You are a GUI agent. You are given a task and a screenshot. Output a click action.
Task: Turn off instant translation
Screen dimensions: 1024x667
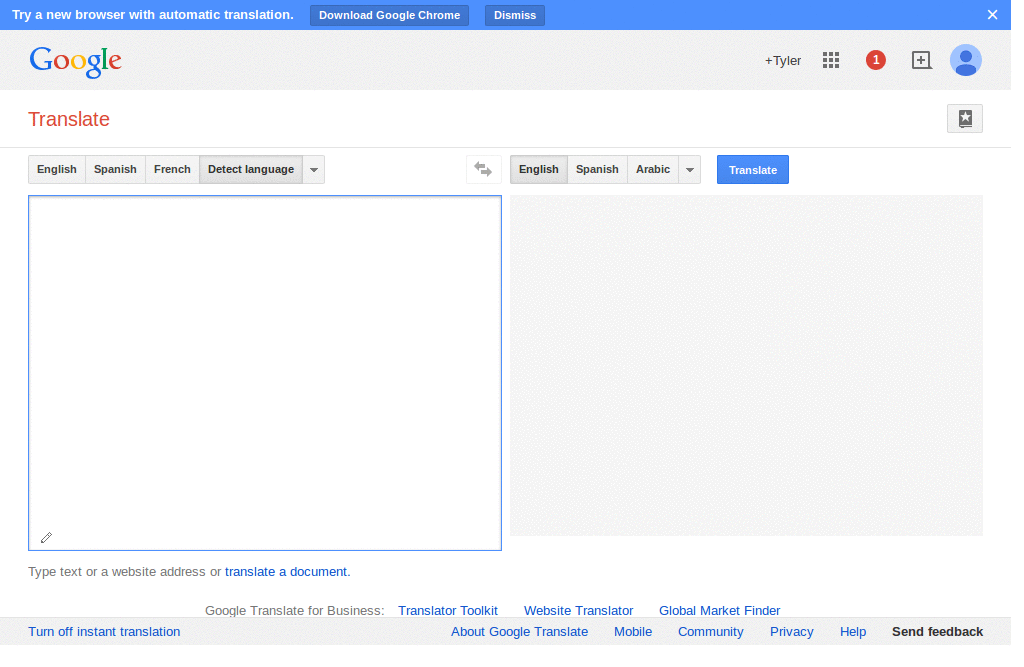pos(104,632)
